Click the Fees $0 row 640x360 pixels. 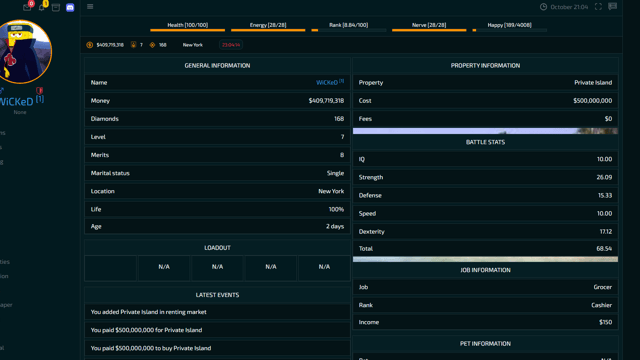pos(485,119)
